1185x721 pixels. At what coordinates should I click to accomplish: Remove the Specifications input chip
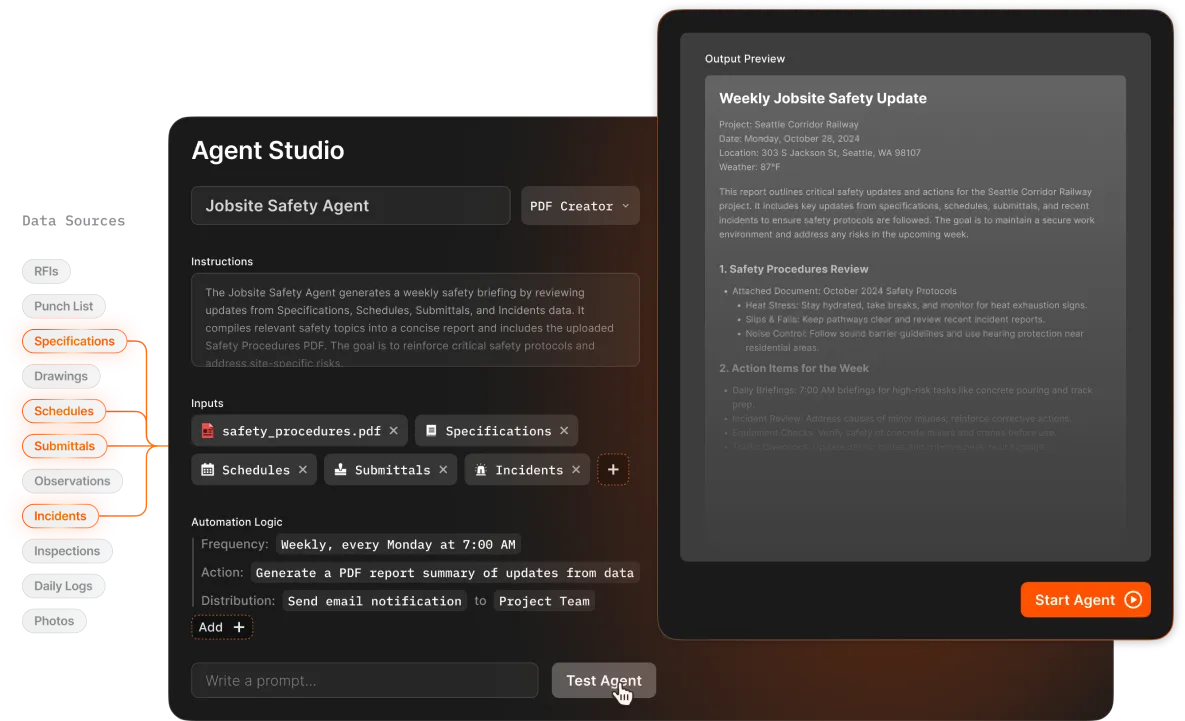[564, 431]
